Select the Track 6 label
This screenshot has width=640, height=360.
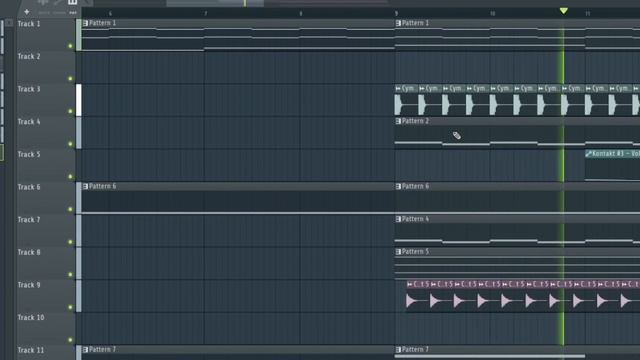[x=29, y=187]
